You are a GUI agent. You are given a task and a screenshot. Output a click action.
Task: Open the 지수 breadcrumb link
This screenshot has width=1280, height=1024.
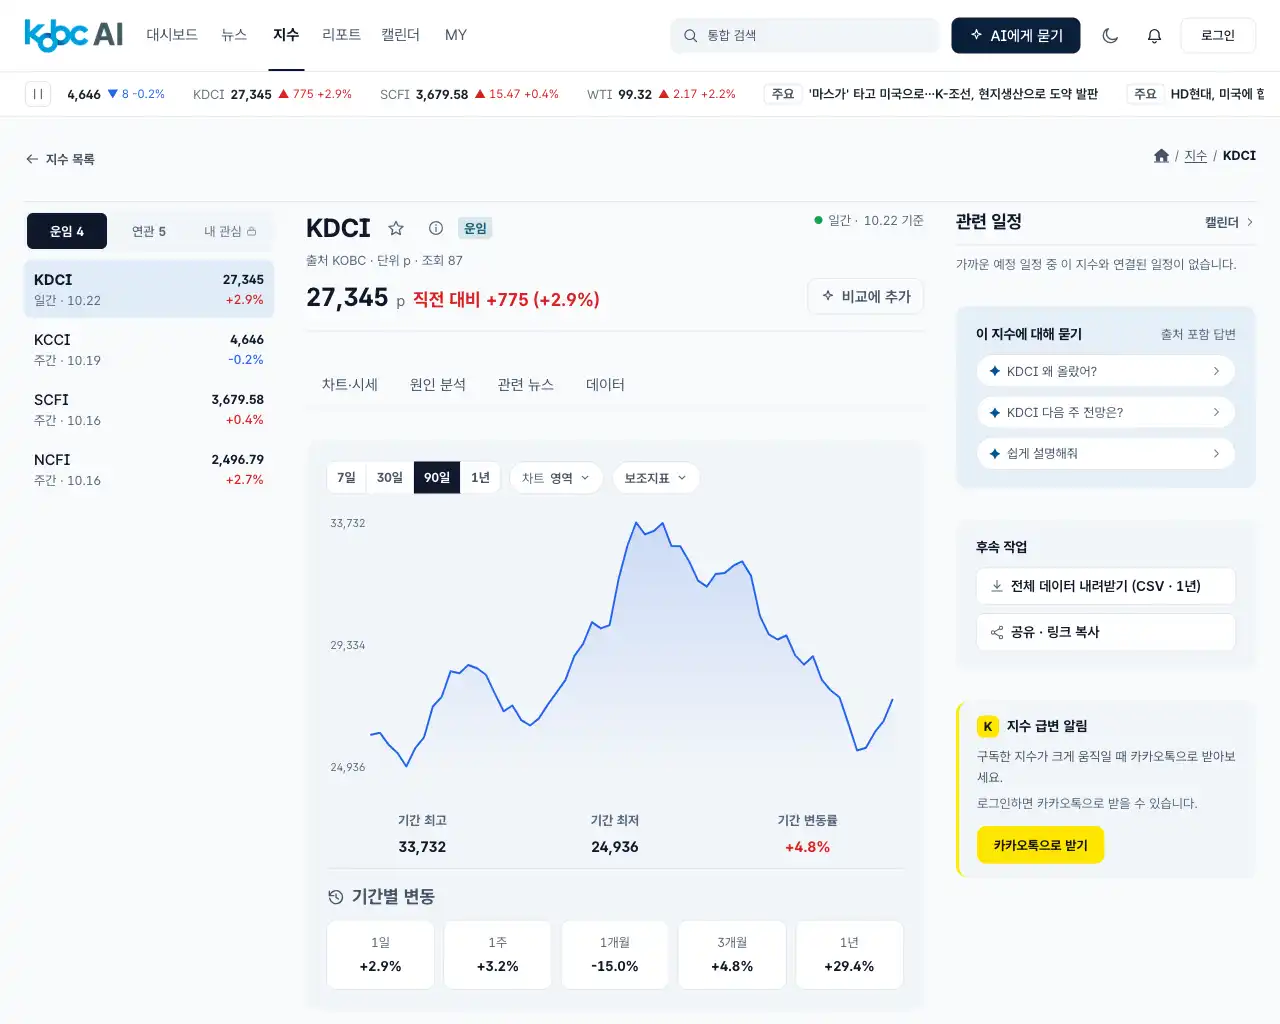click(x=1195, y=156)
